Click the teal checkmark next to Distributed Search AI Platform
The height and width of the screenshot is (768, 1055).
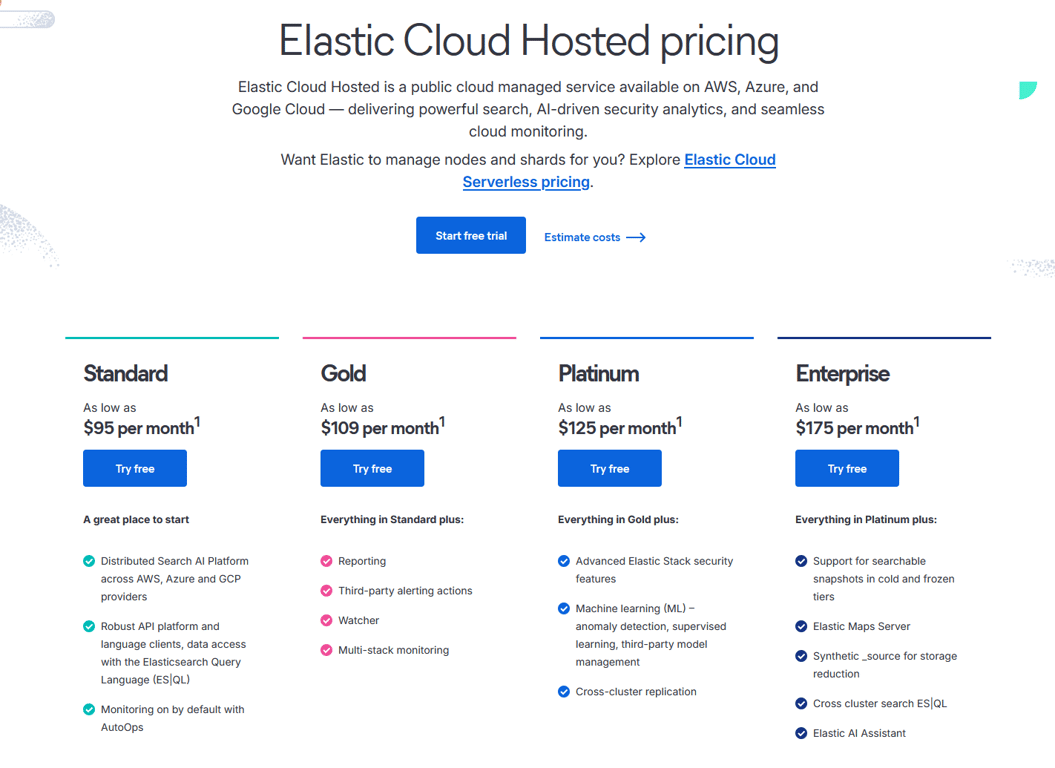(x=89, y=561)
